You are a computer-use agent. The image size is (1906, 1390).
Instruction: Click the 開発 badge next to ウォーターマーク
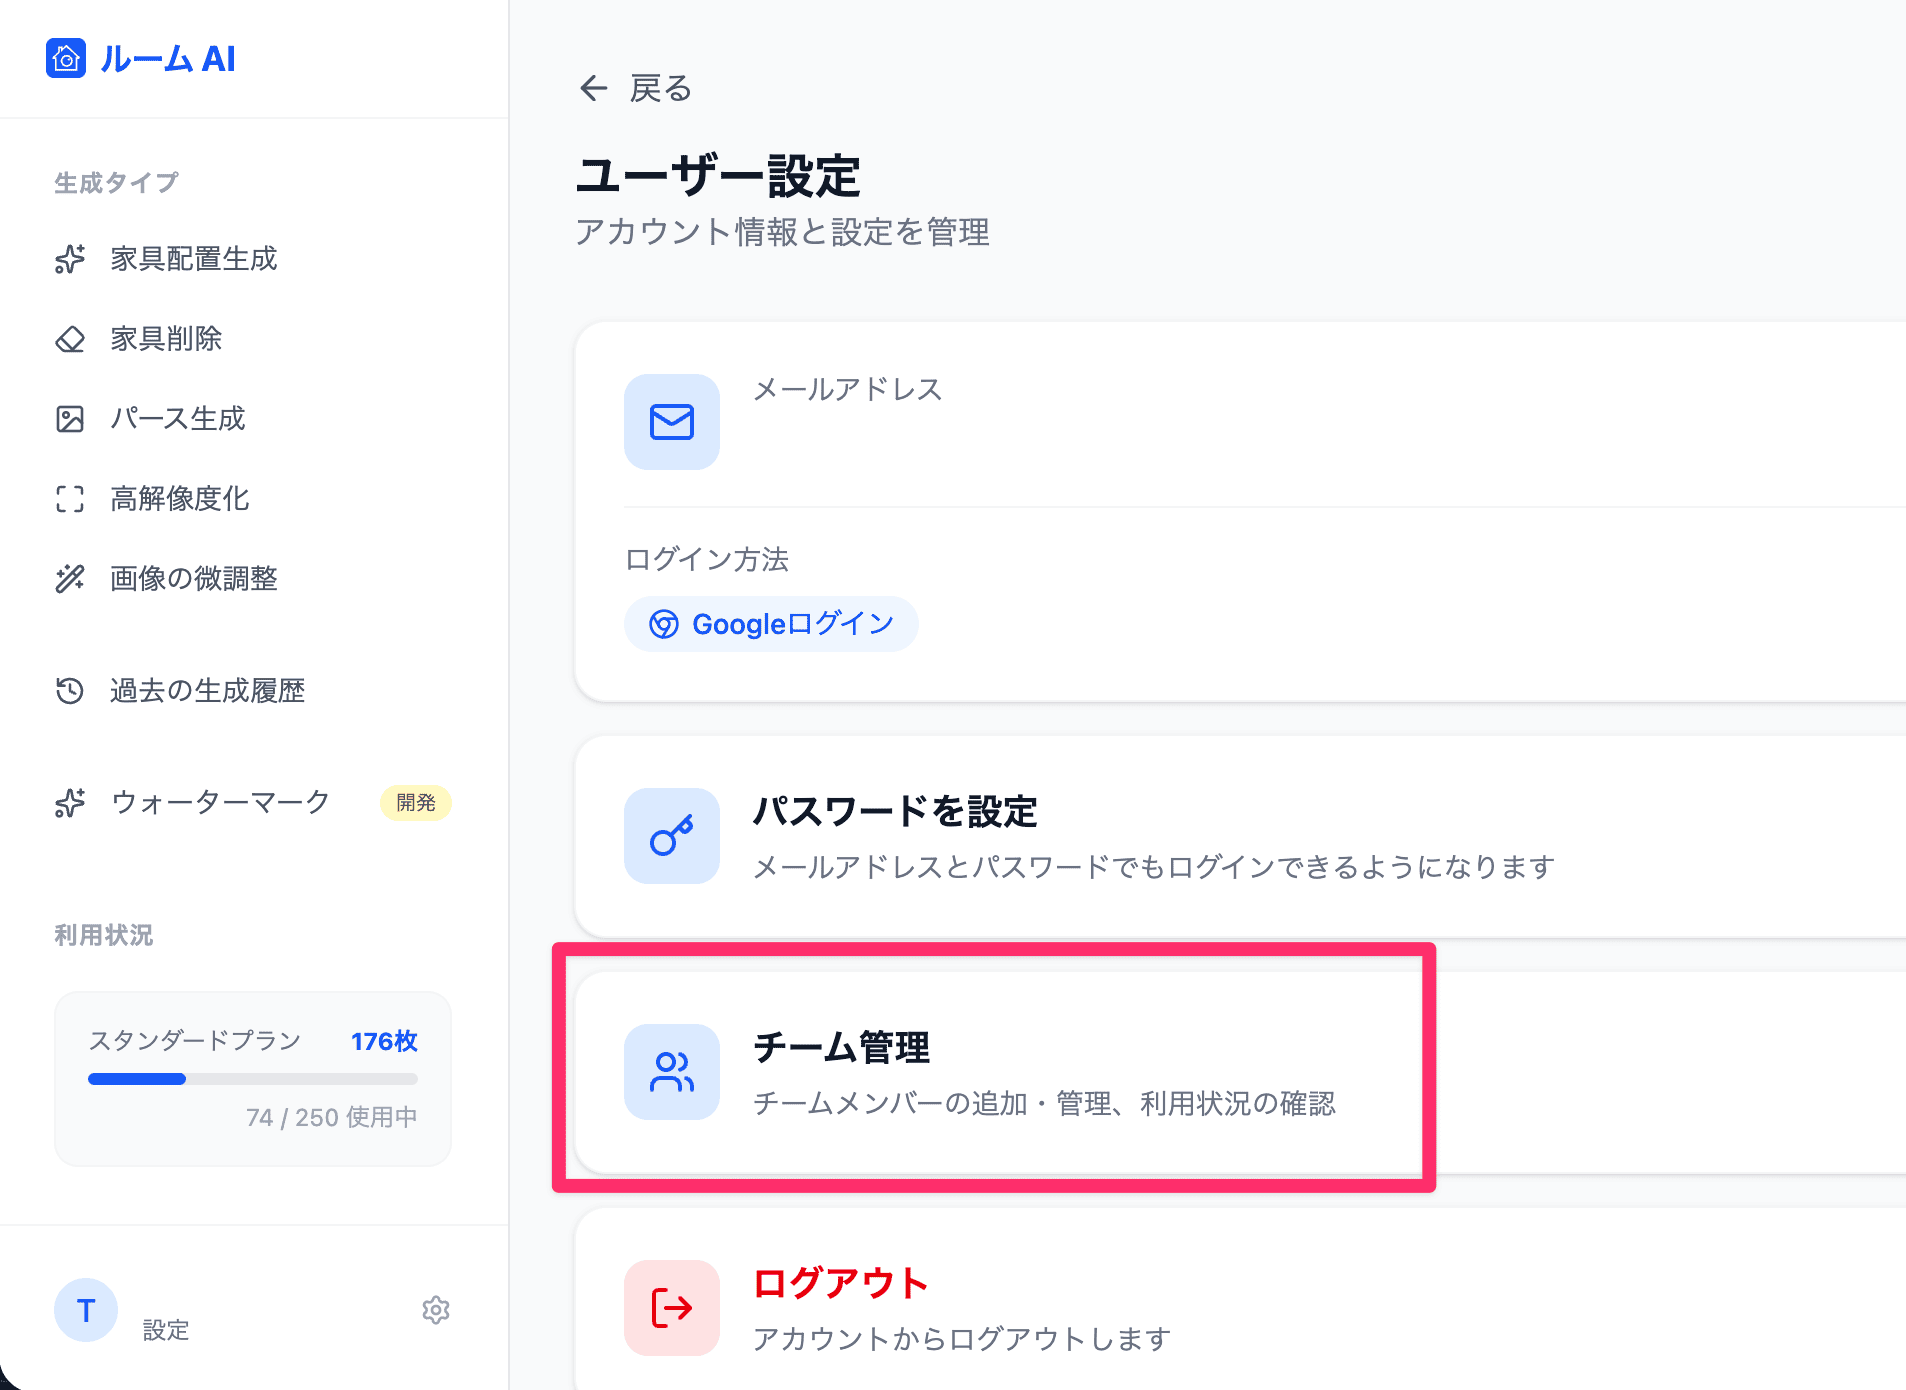(x=416, y=803)
